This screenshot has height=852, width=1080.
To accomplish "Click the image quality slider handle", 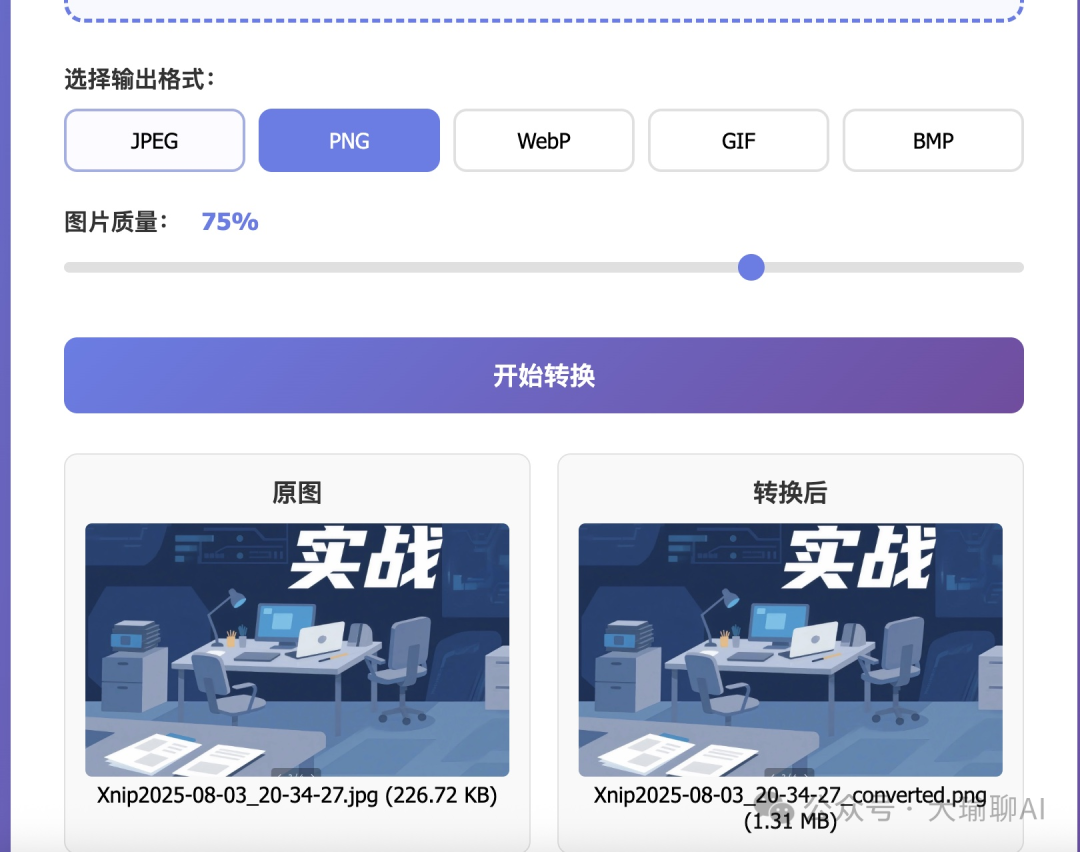I will pyautogui.click(x=751, y=268).
